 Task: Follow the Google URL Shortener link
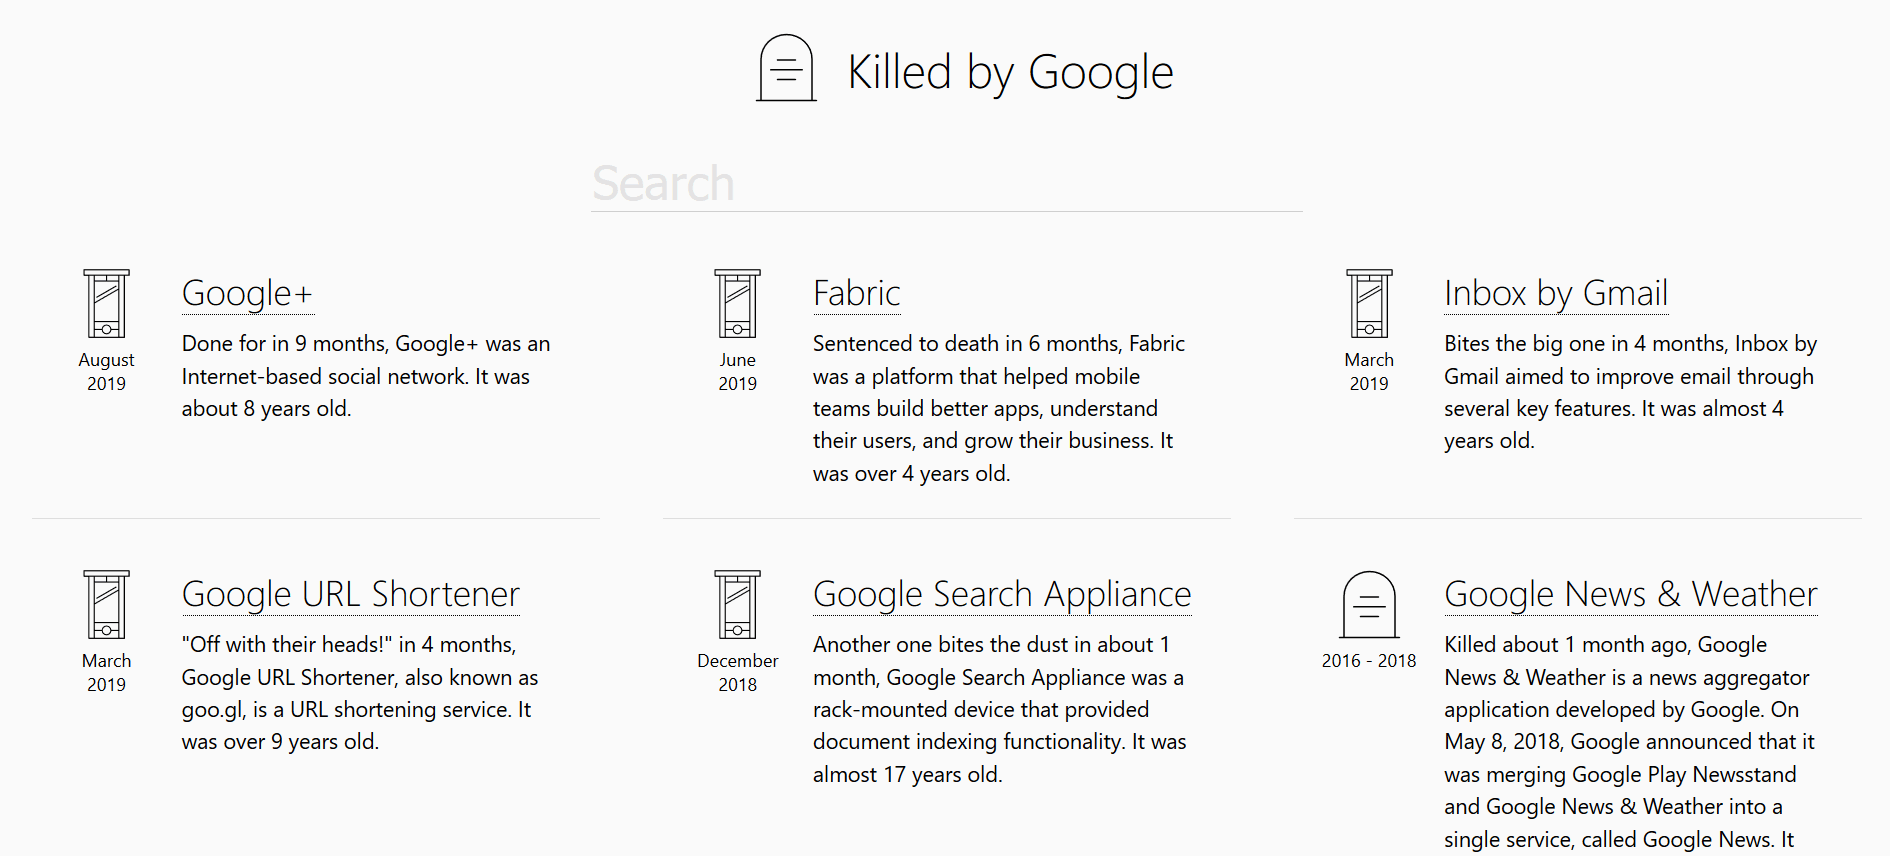tap(350, 594)
